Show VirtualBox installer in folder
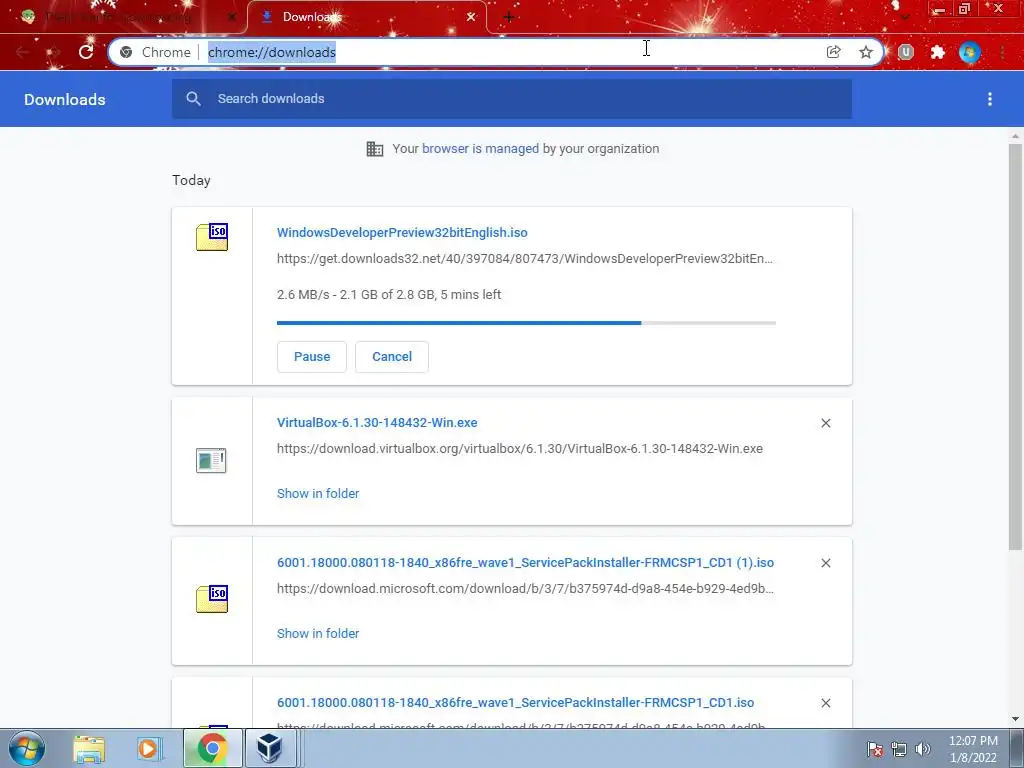 (x=318, y=494)
